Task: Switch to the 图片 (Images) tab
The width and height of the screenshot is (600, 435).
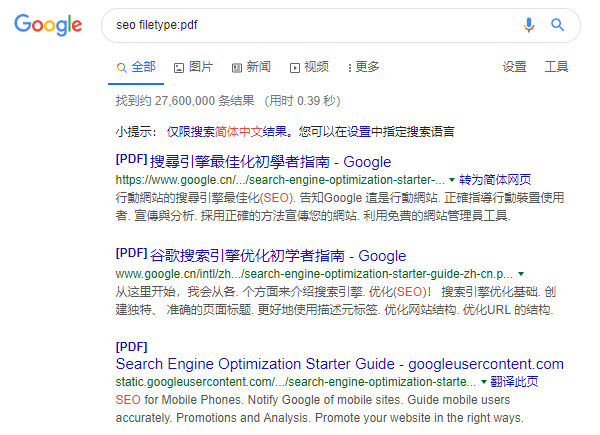Action: click(194, 67)
